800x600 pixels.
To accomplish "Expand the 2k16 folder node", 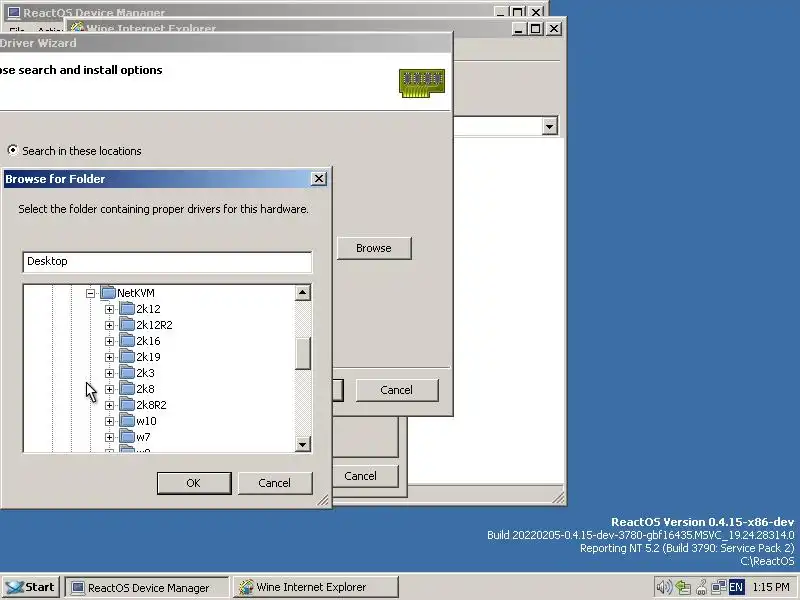I will click(x=109, y=341).
